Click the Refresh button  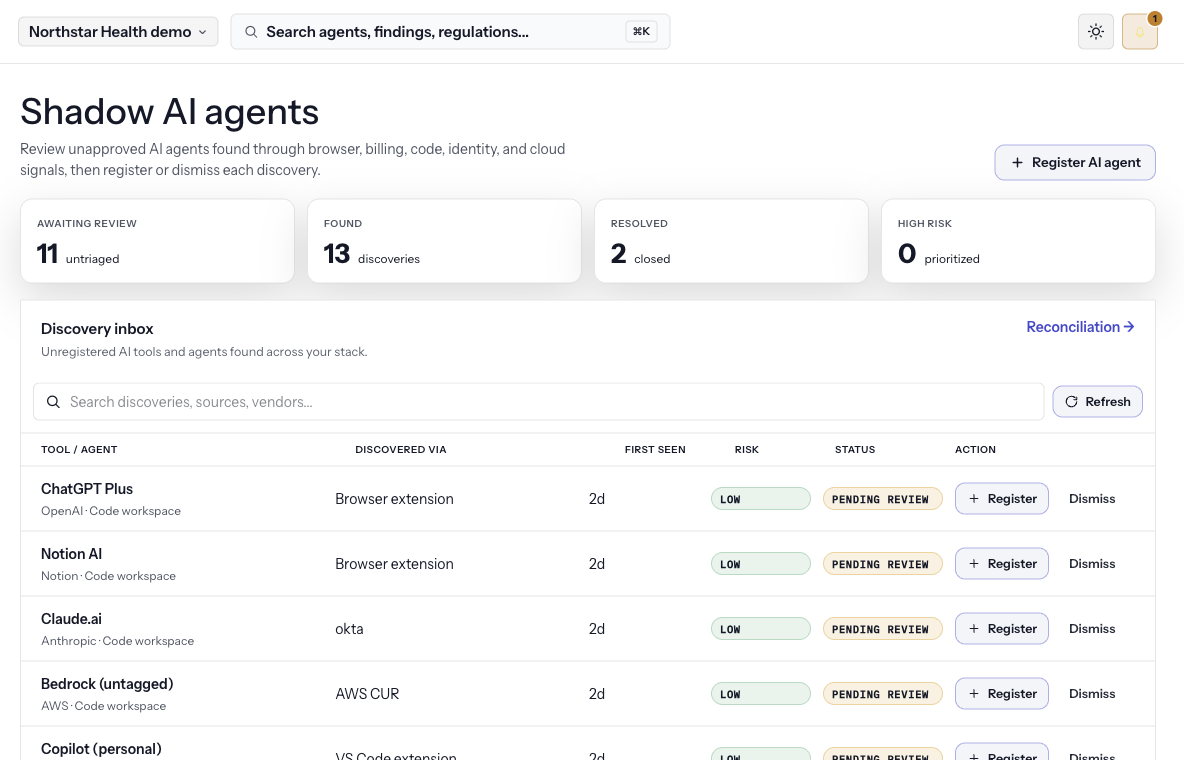[x=1097, y=402]
